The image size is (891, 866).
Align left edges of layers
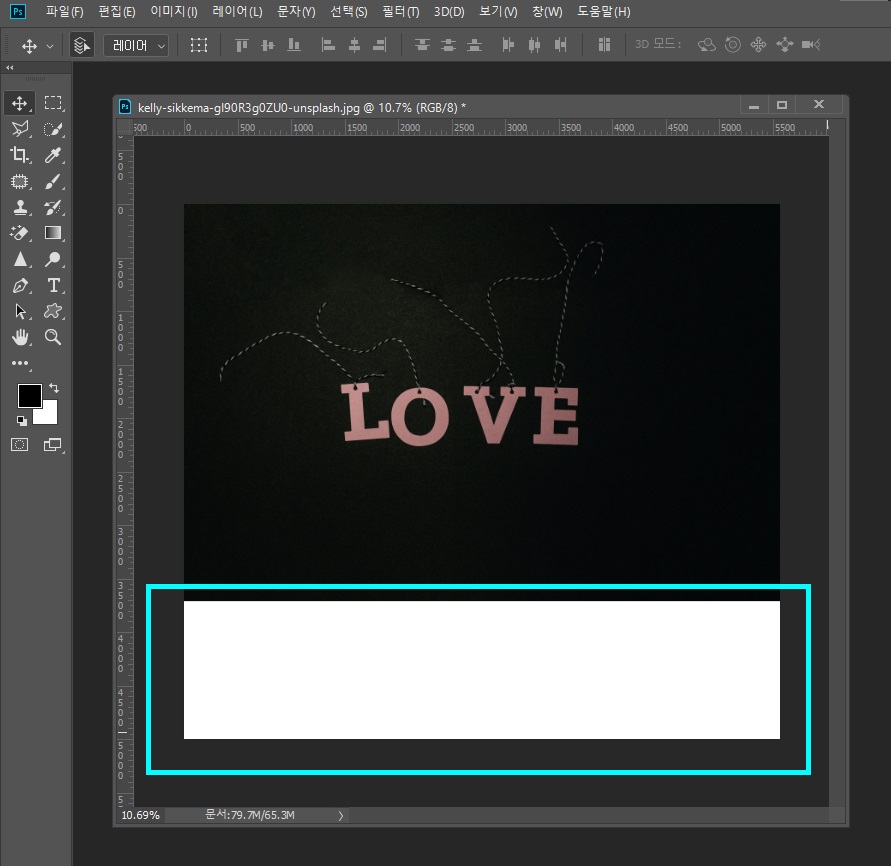click(328, 45)
